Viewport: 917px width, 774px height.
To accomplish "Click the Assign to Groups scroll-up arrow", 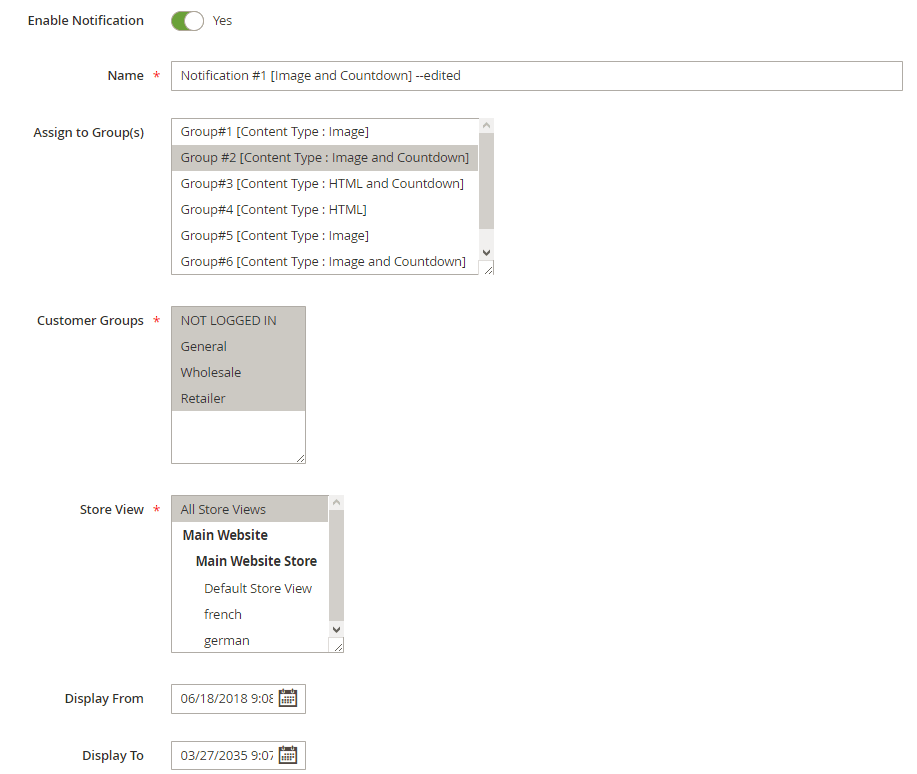I will coord(486,126).
